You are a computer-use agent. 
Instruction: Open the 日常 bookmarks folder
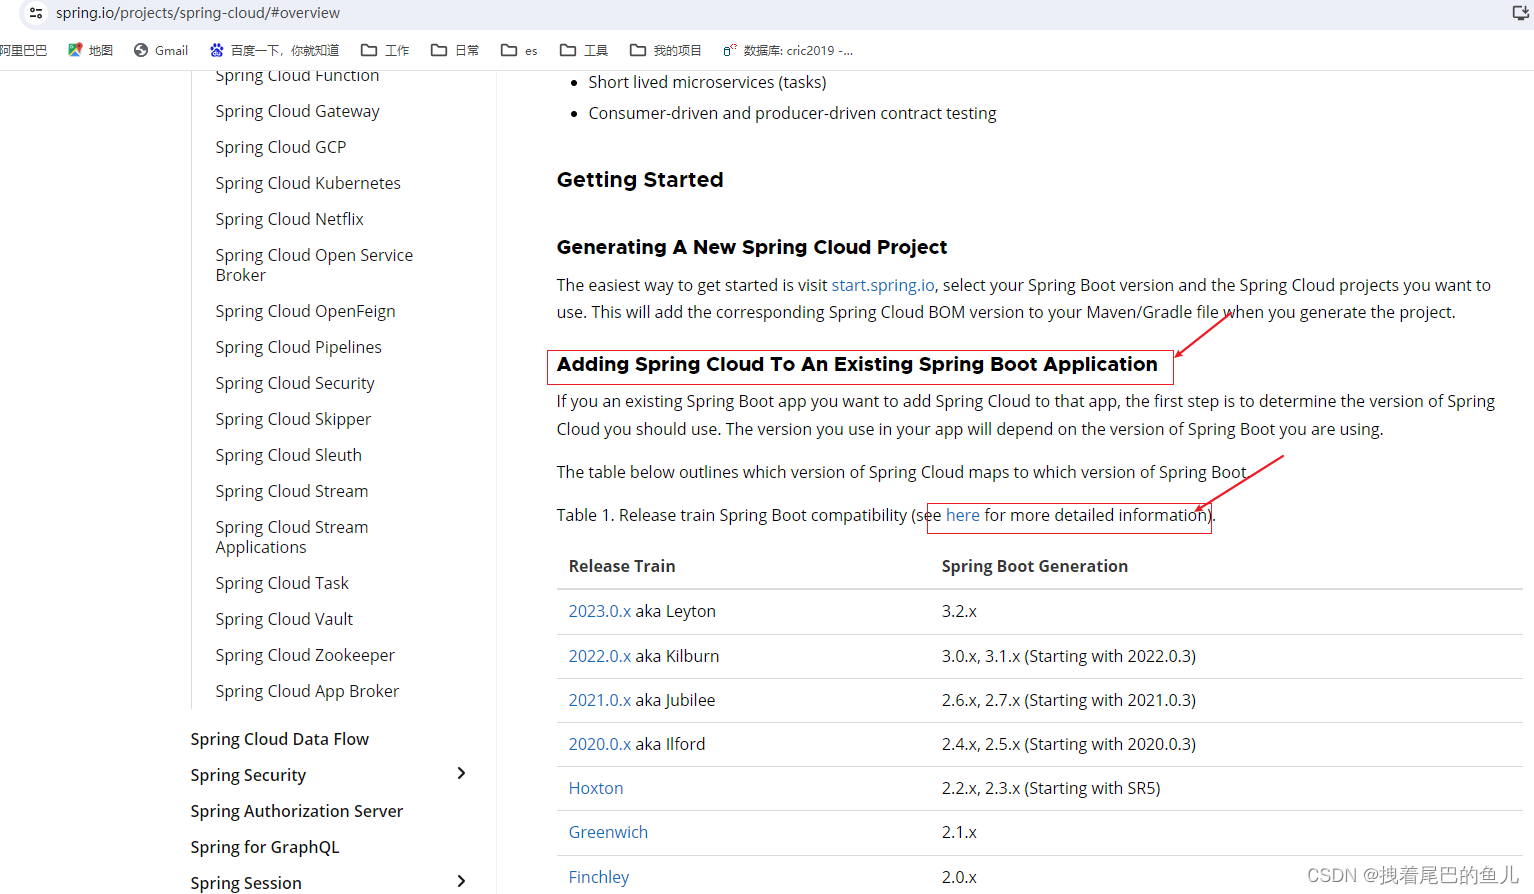point(454,50)
